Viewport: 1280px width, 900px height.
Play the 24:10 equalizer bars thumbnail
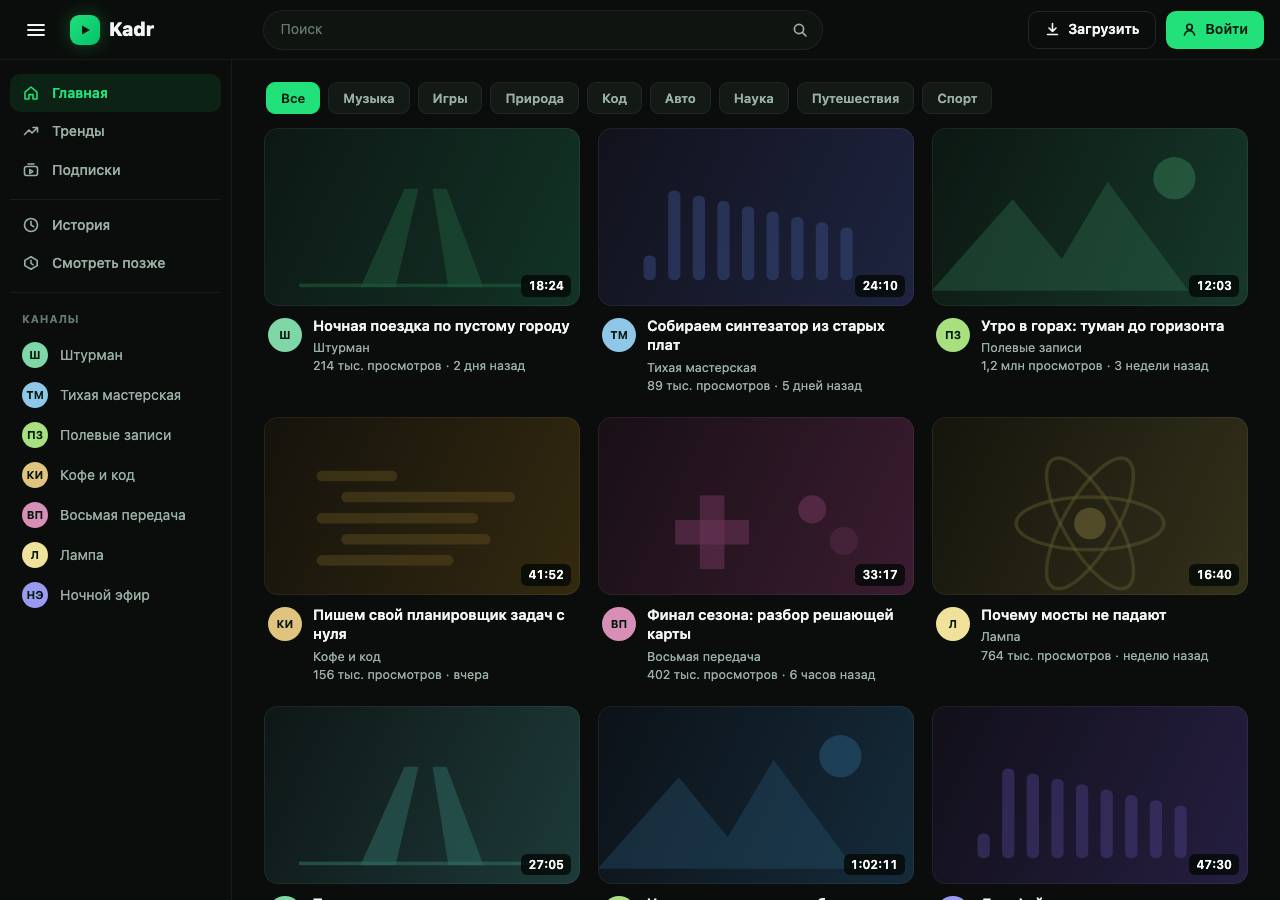tap(756, 217)
